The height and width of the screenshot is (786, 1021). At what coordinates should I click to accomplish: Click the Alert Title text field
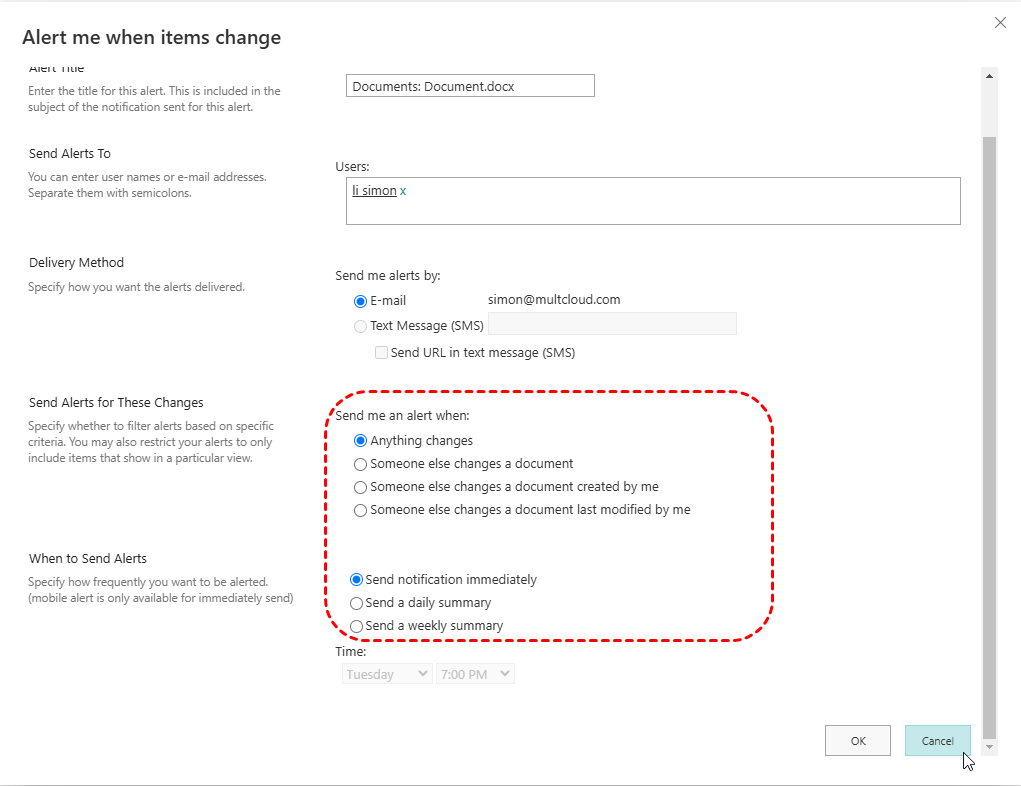tap(470, 86)
